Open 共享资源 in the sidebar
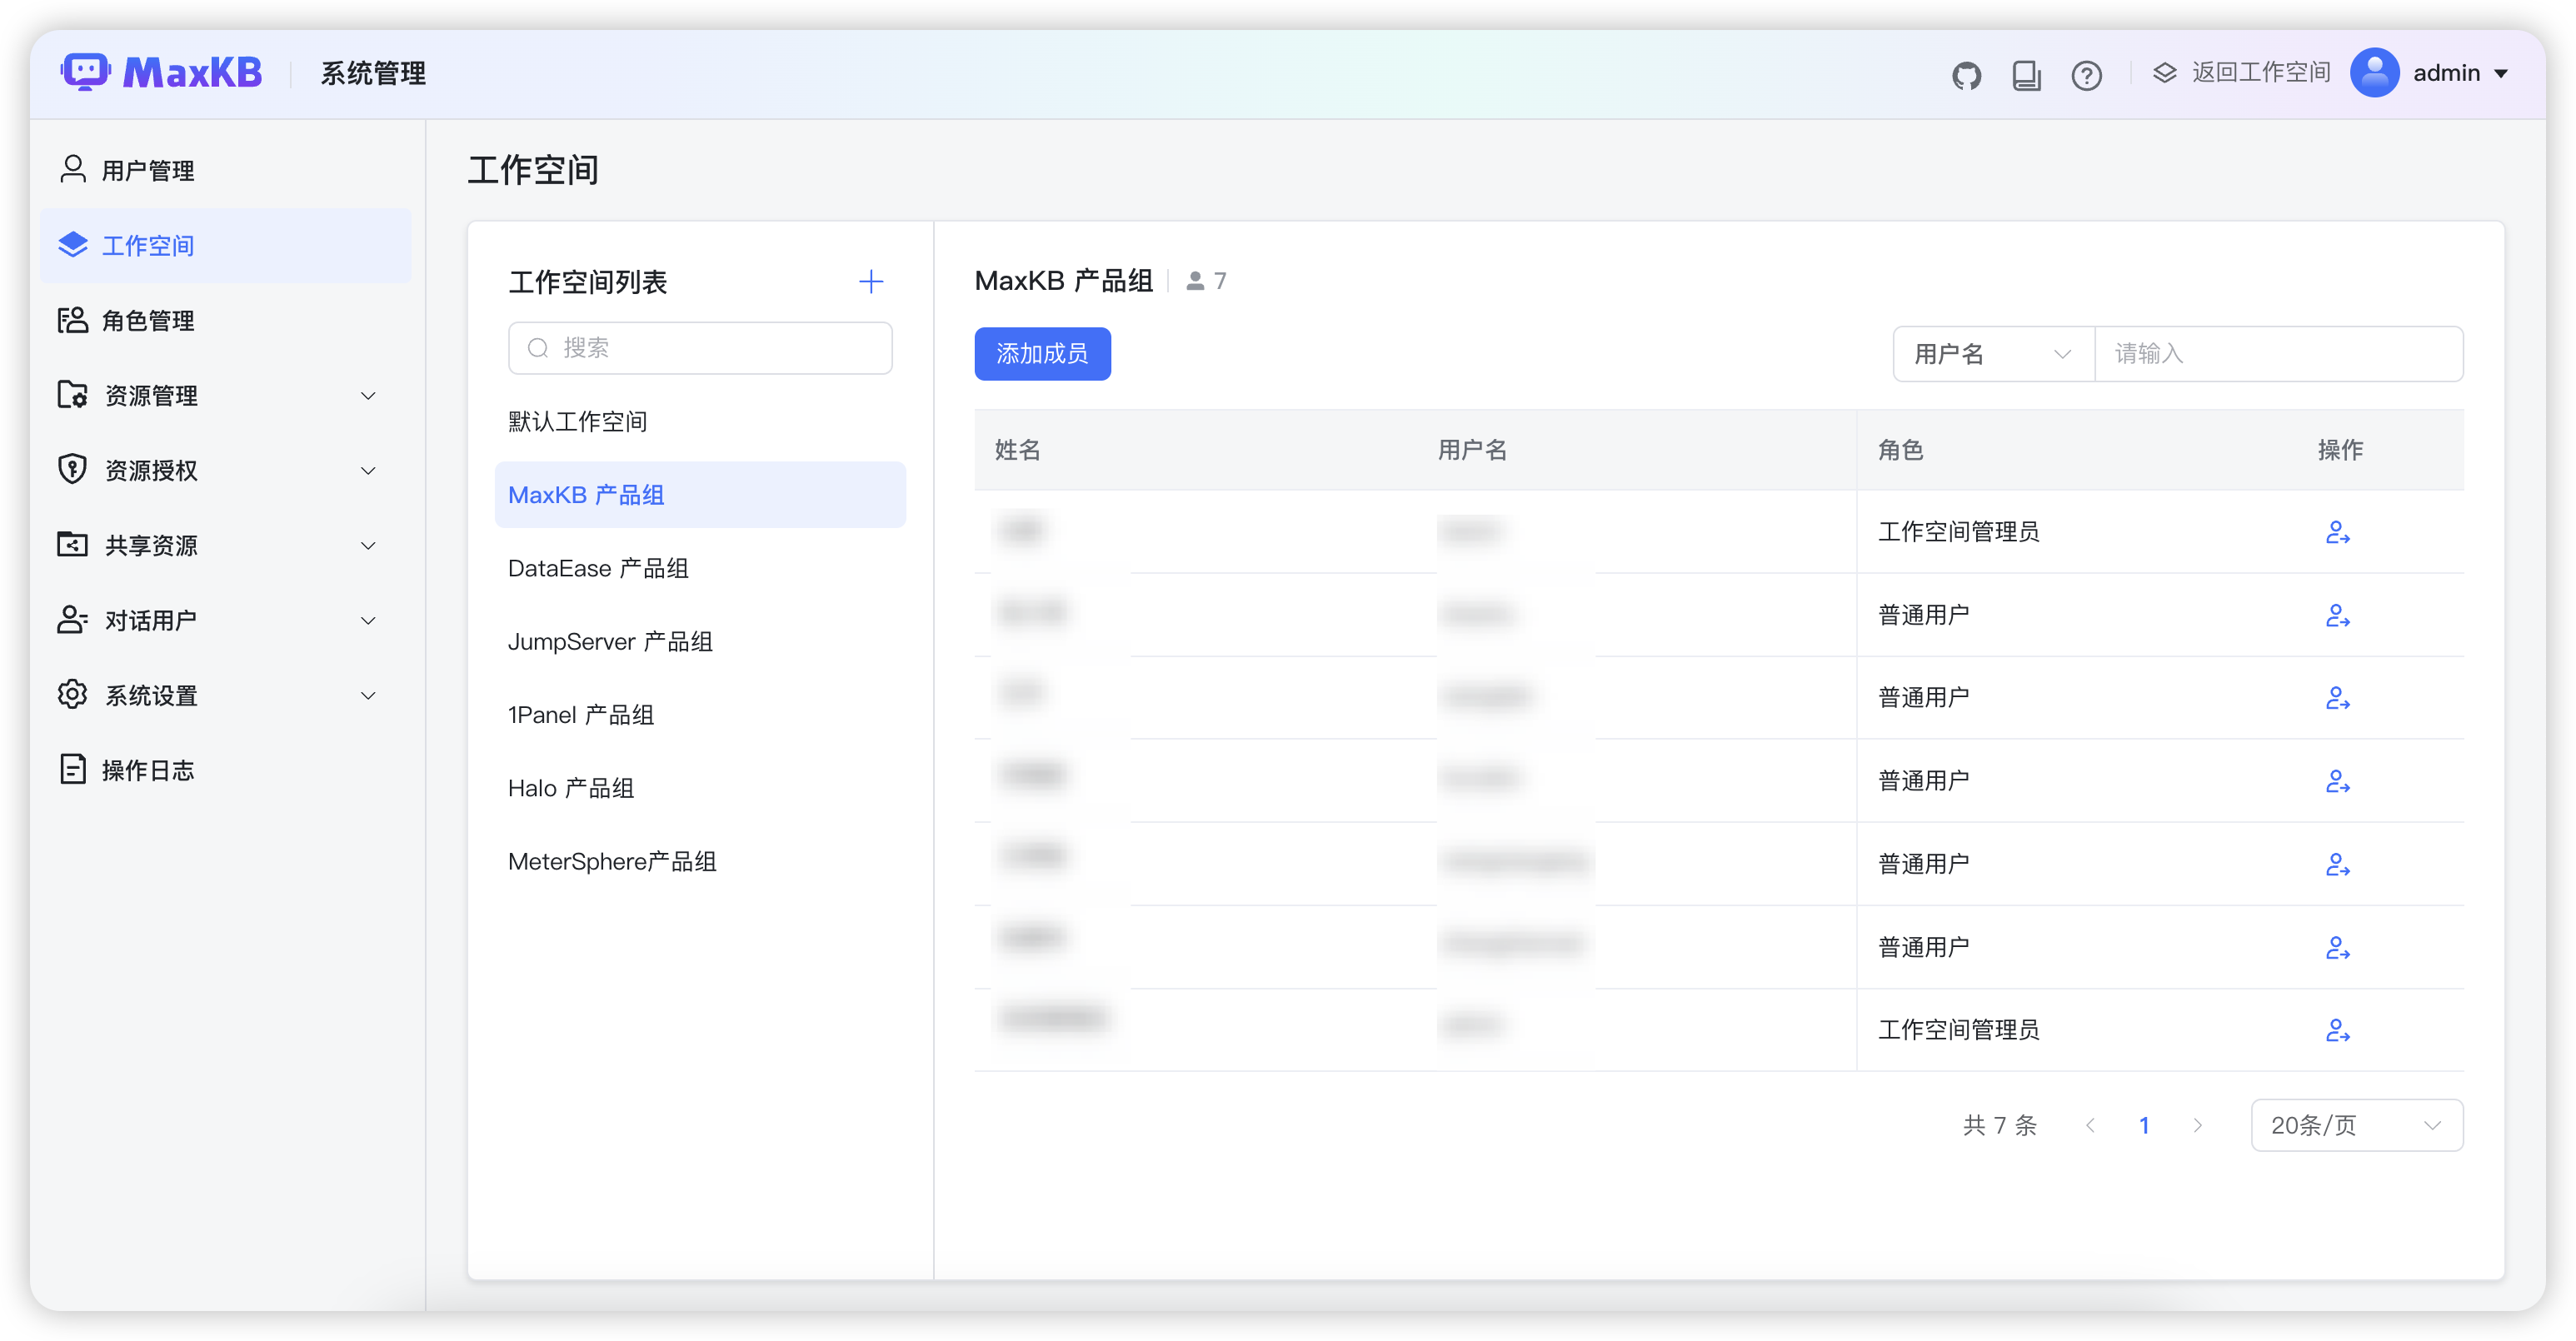 (151, 545)
